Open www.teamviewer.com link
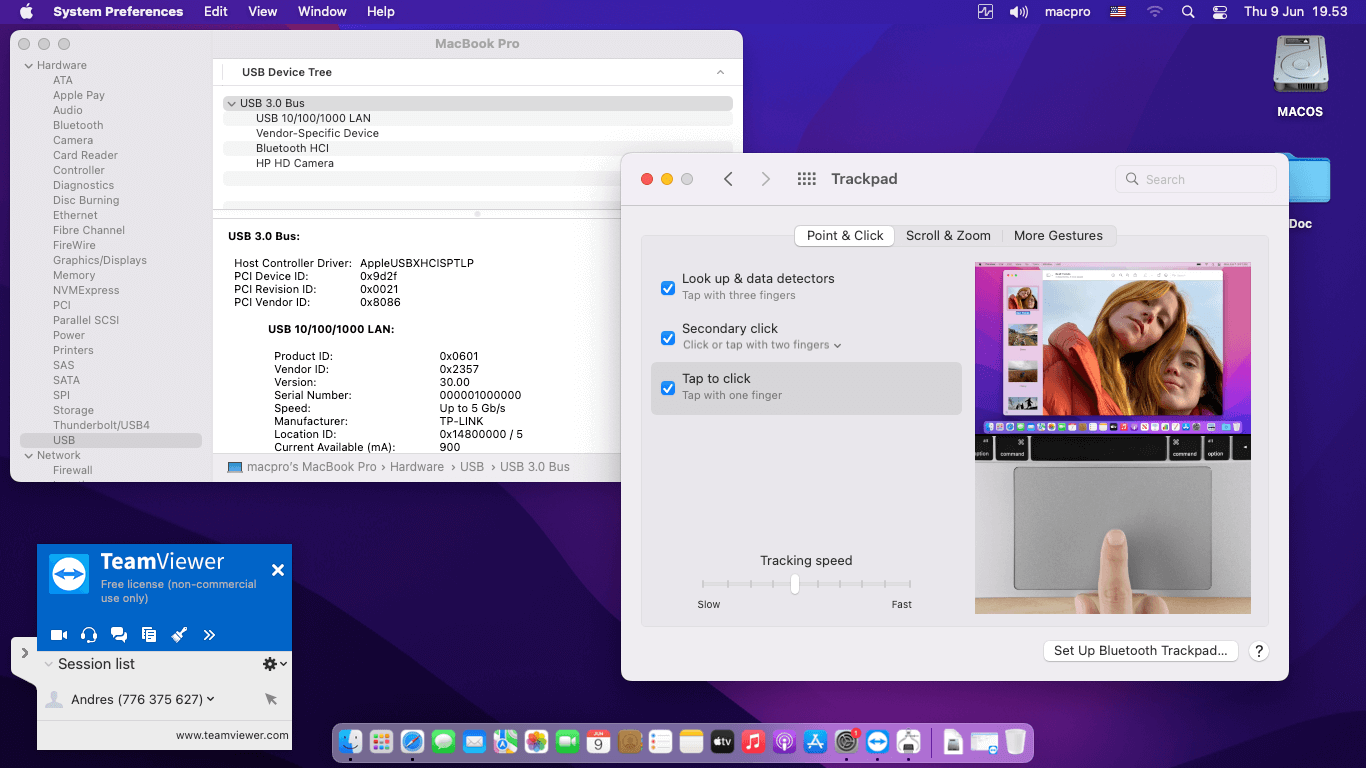Screen dimensions: 1366x768 232,735
